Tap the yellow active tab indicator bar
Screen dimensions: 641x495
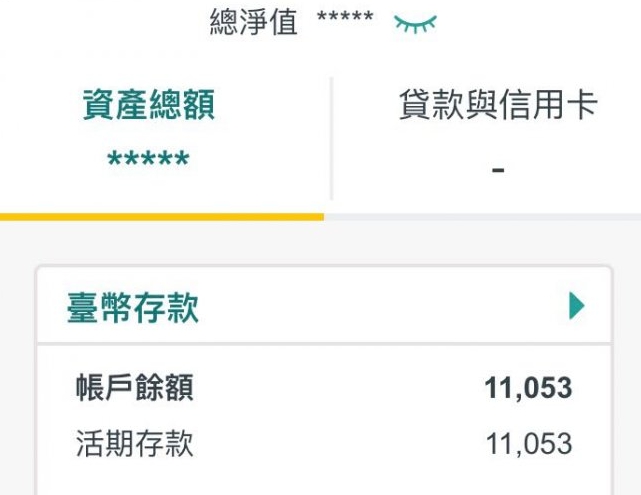(x=162, y=216)
